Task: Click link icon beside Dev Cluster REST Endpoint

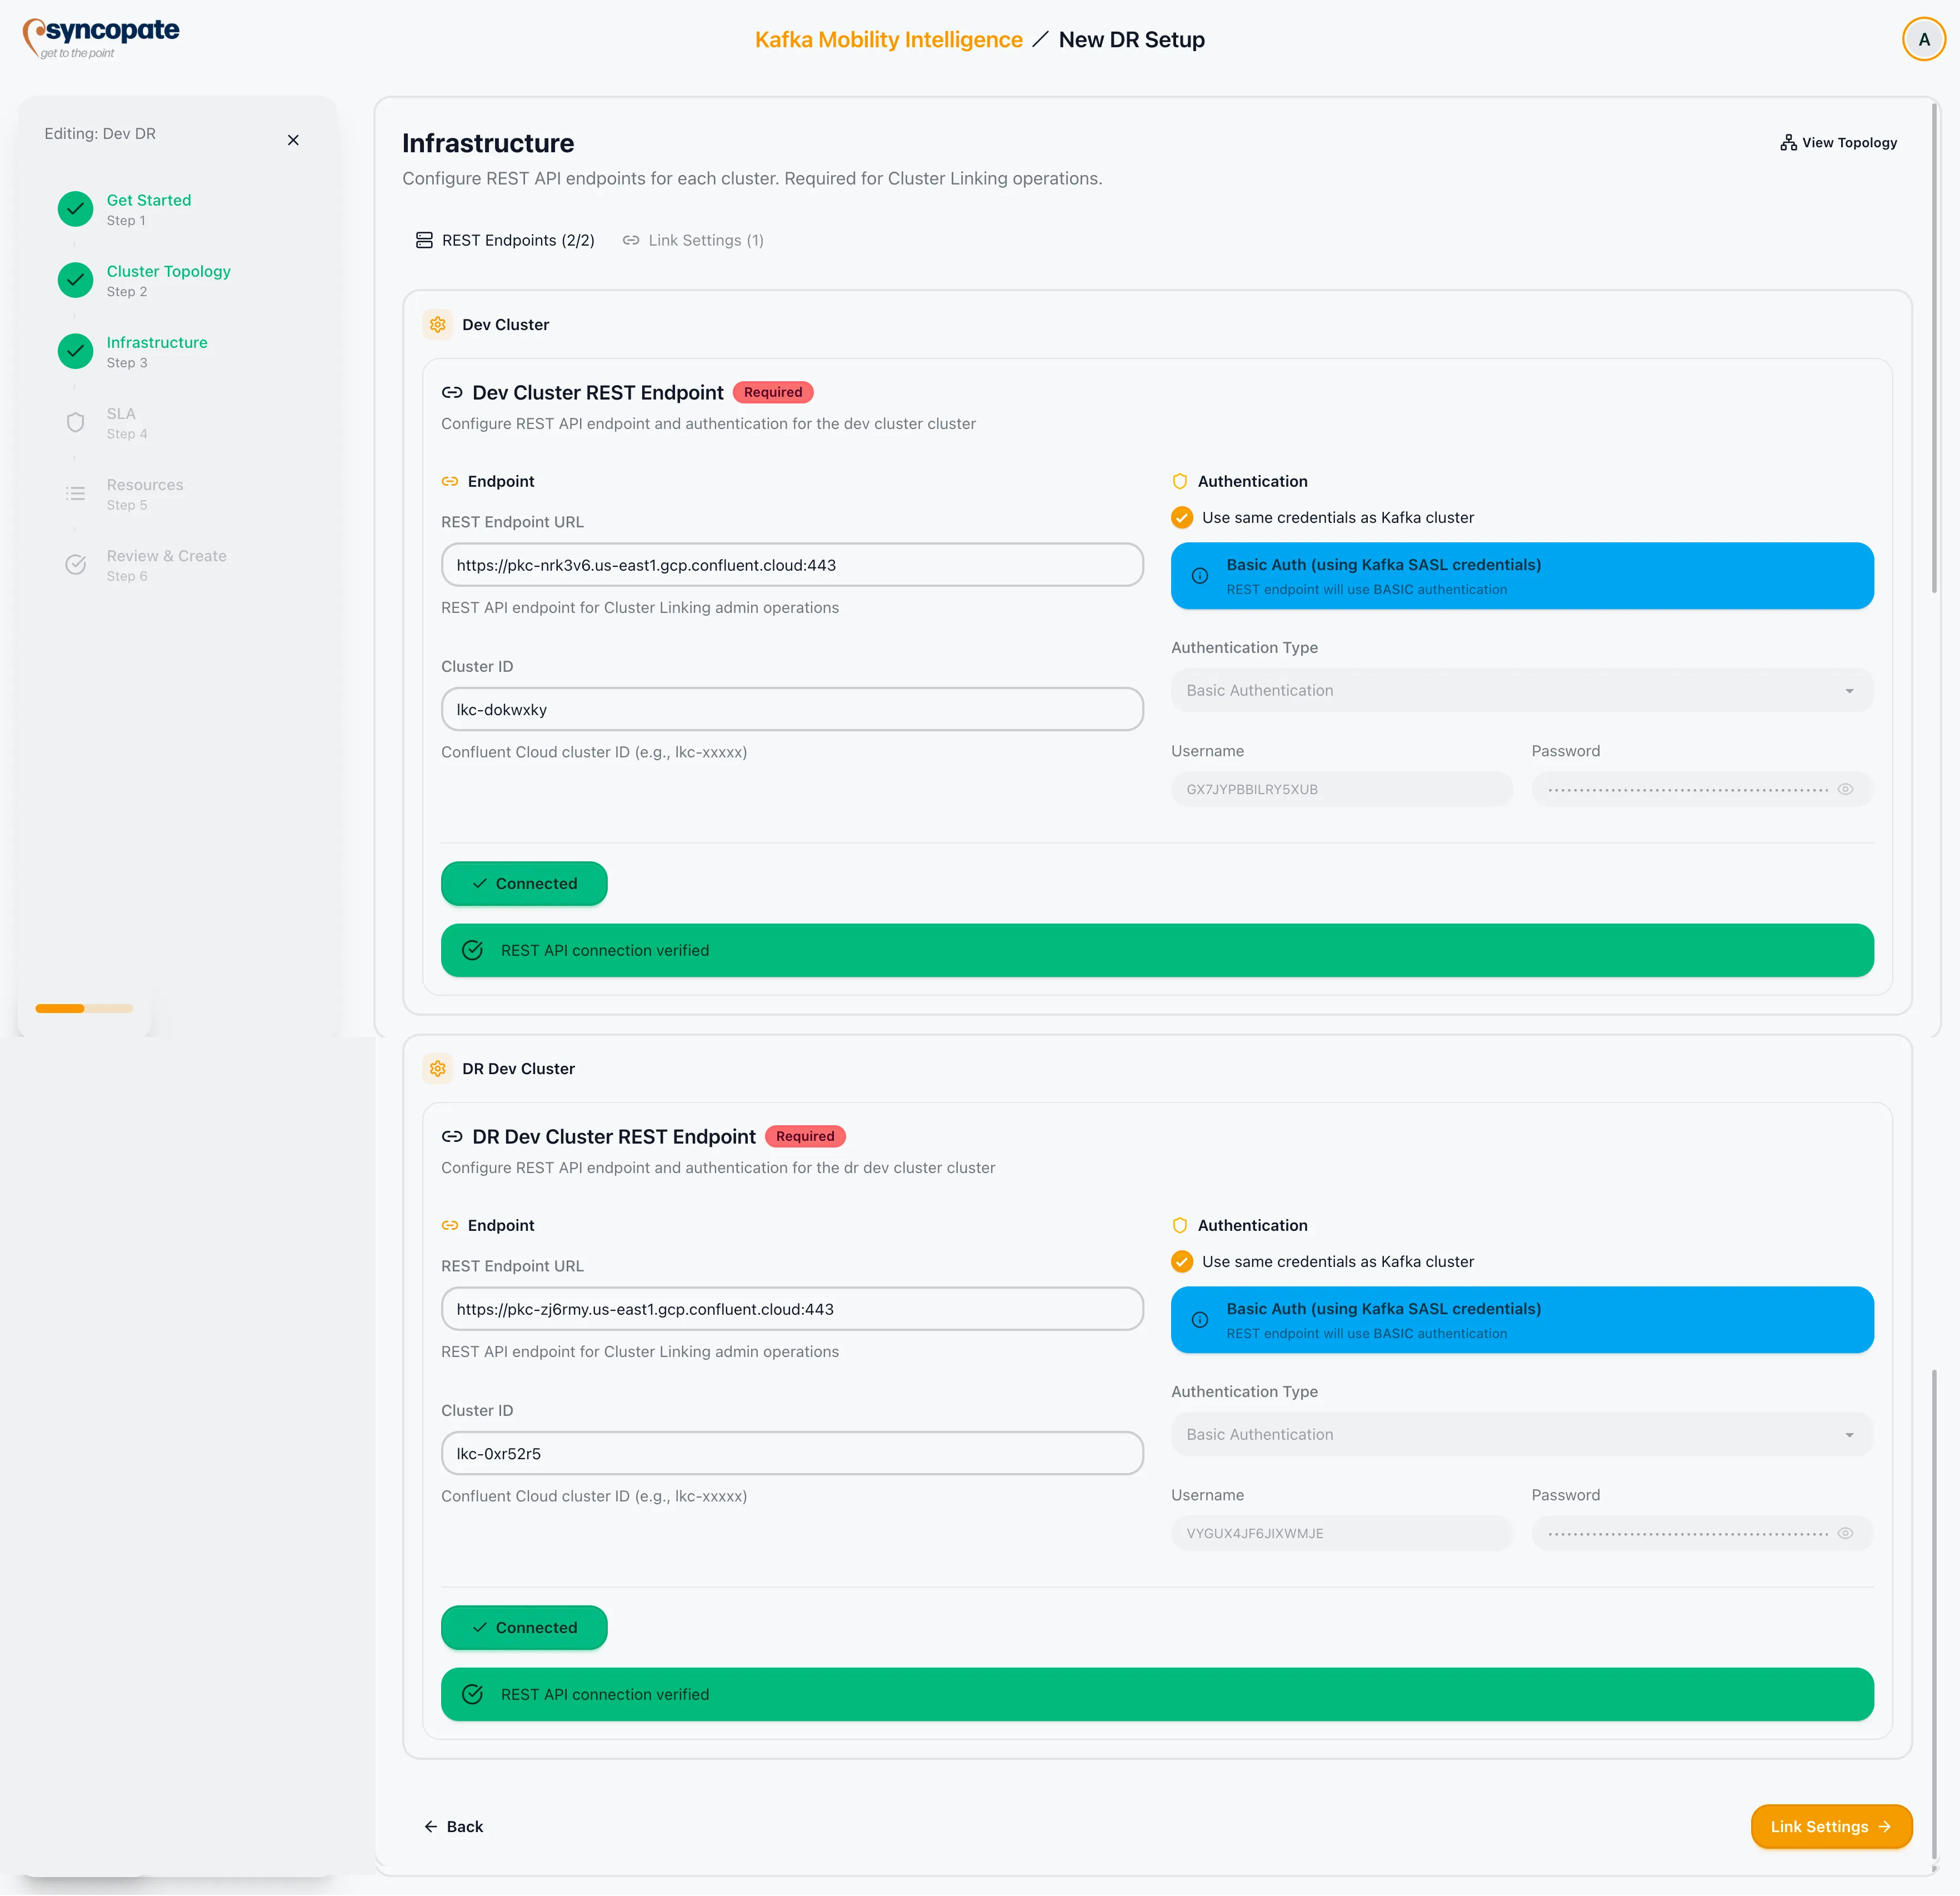Action: point(452,393)
